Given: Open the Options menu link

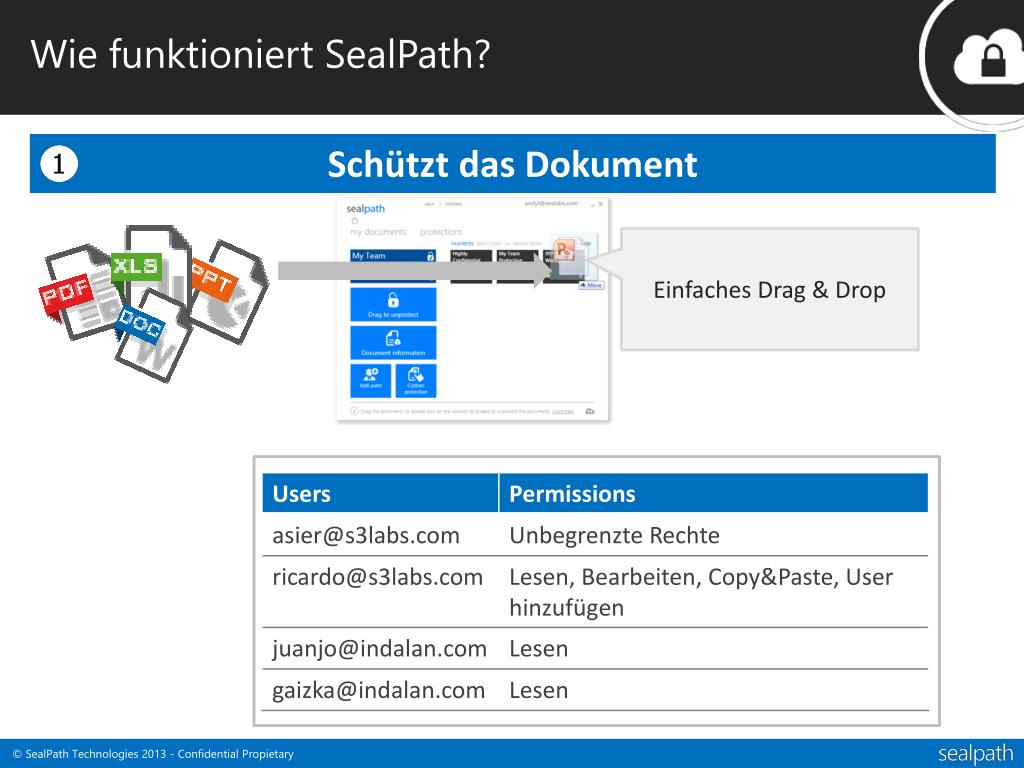Looking at the screenshot, I should 453,204.
